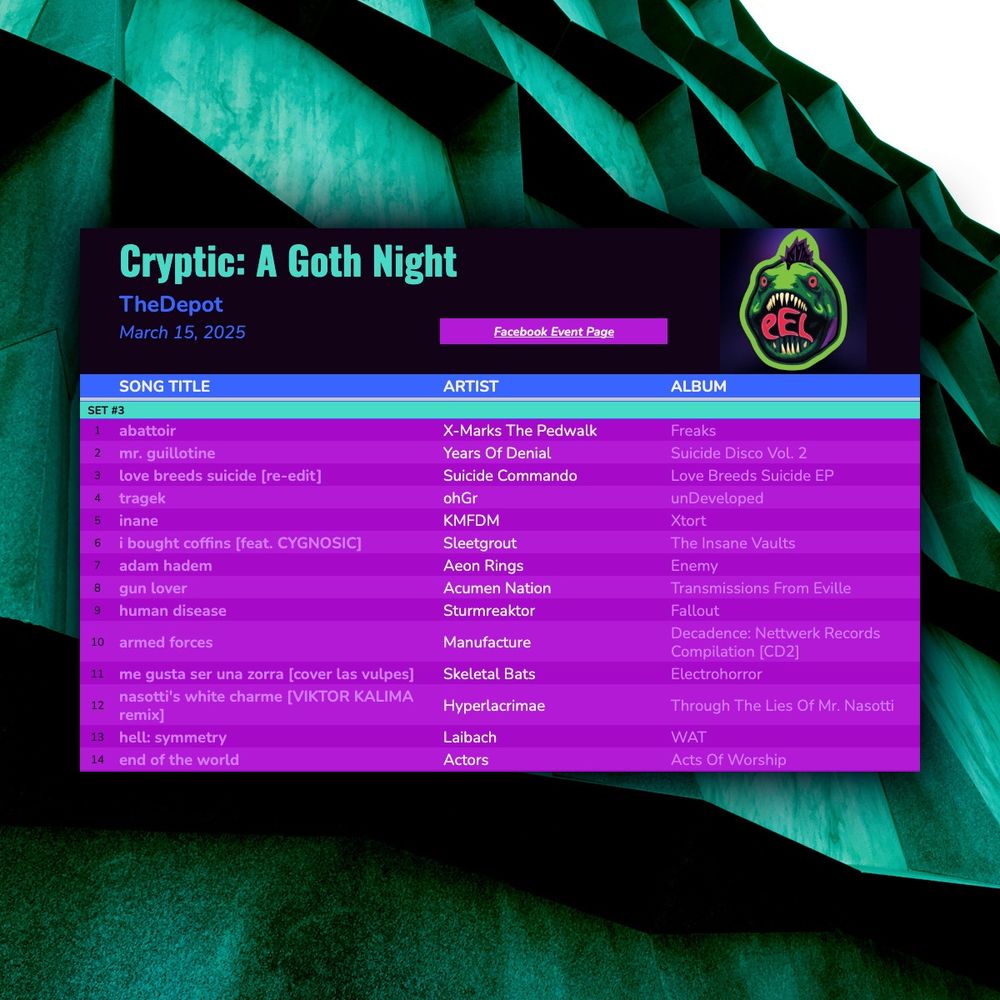Viewport: 1000px width, 1000px height.
Task: Select song 'me gusta ser una zorra'
Action: 267,674
